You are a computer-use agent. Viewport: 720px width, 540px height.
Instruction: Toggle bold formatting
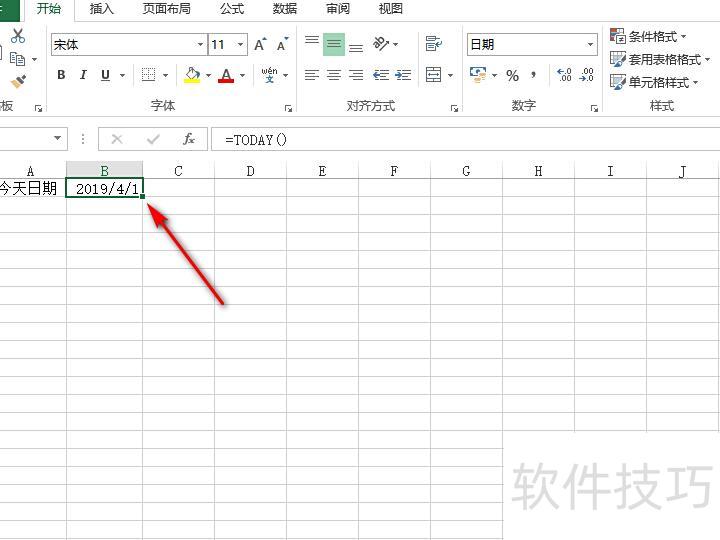(61, 75)
